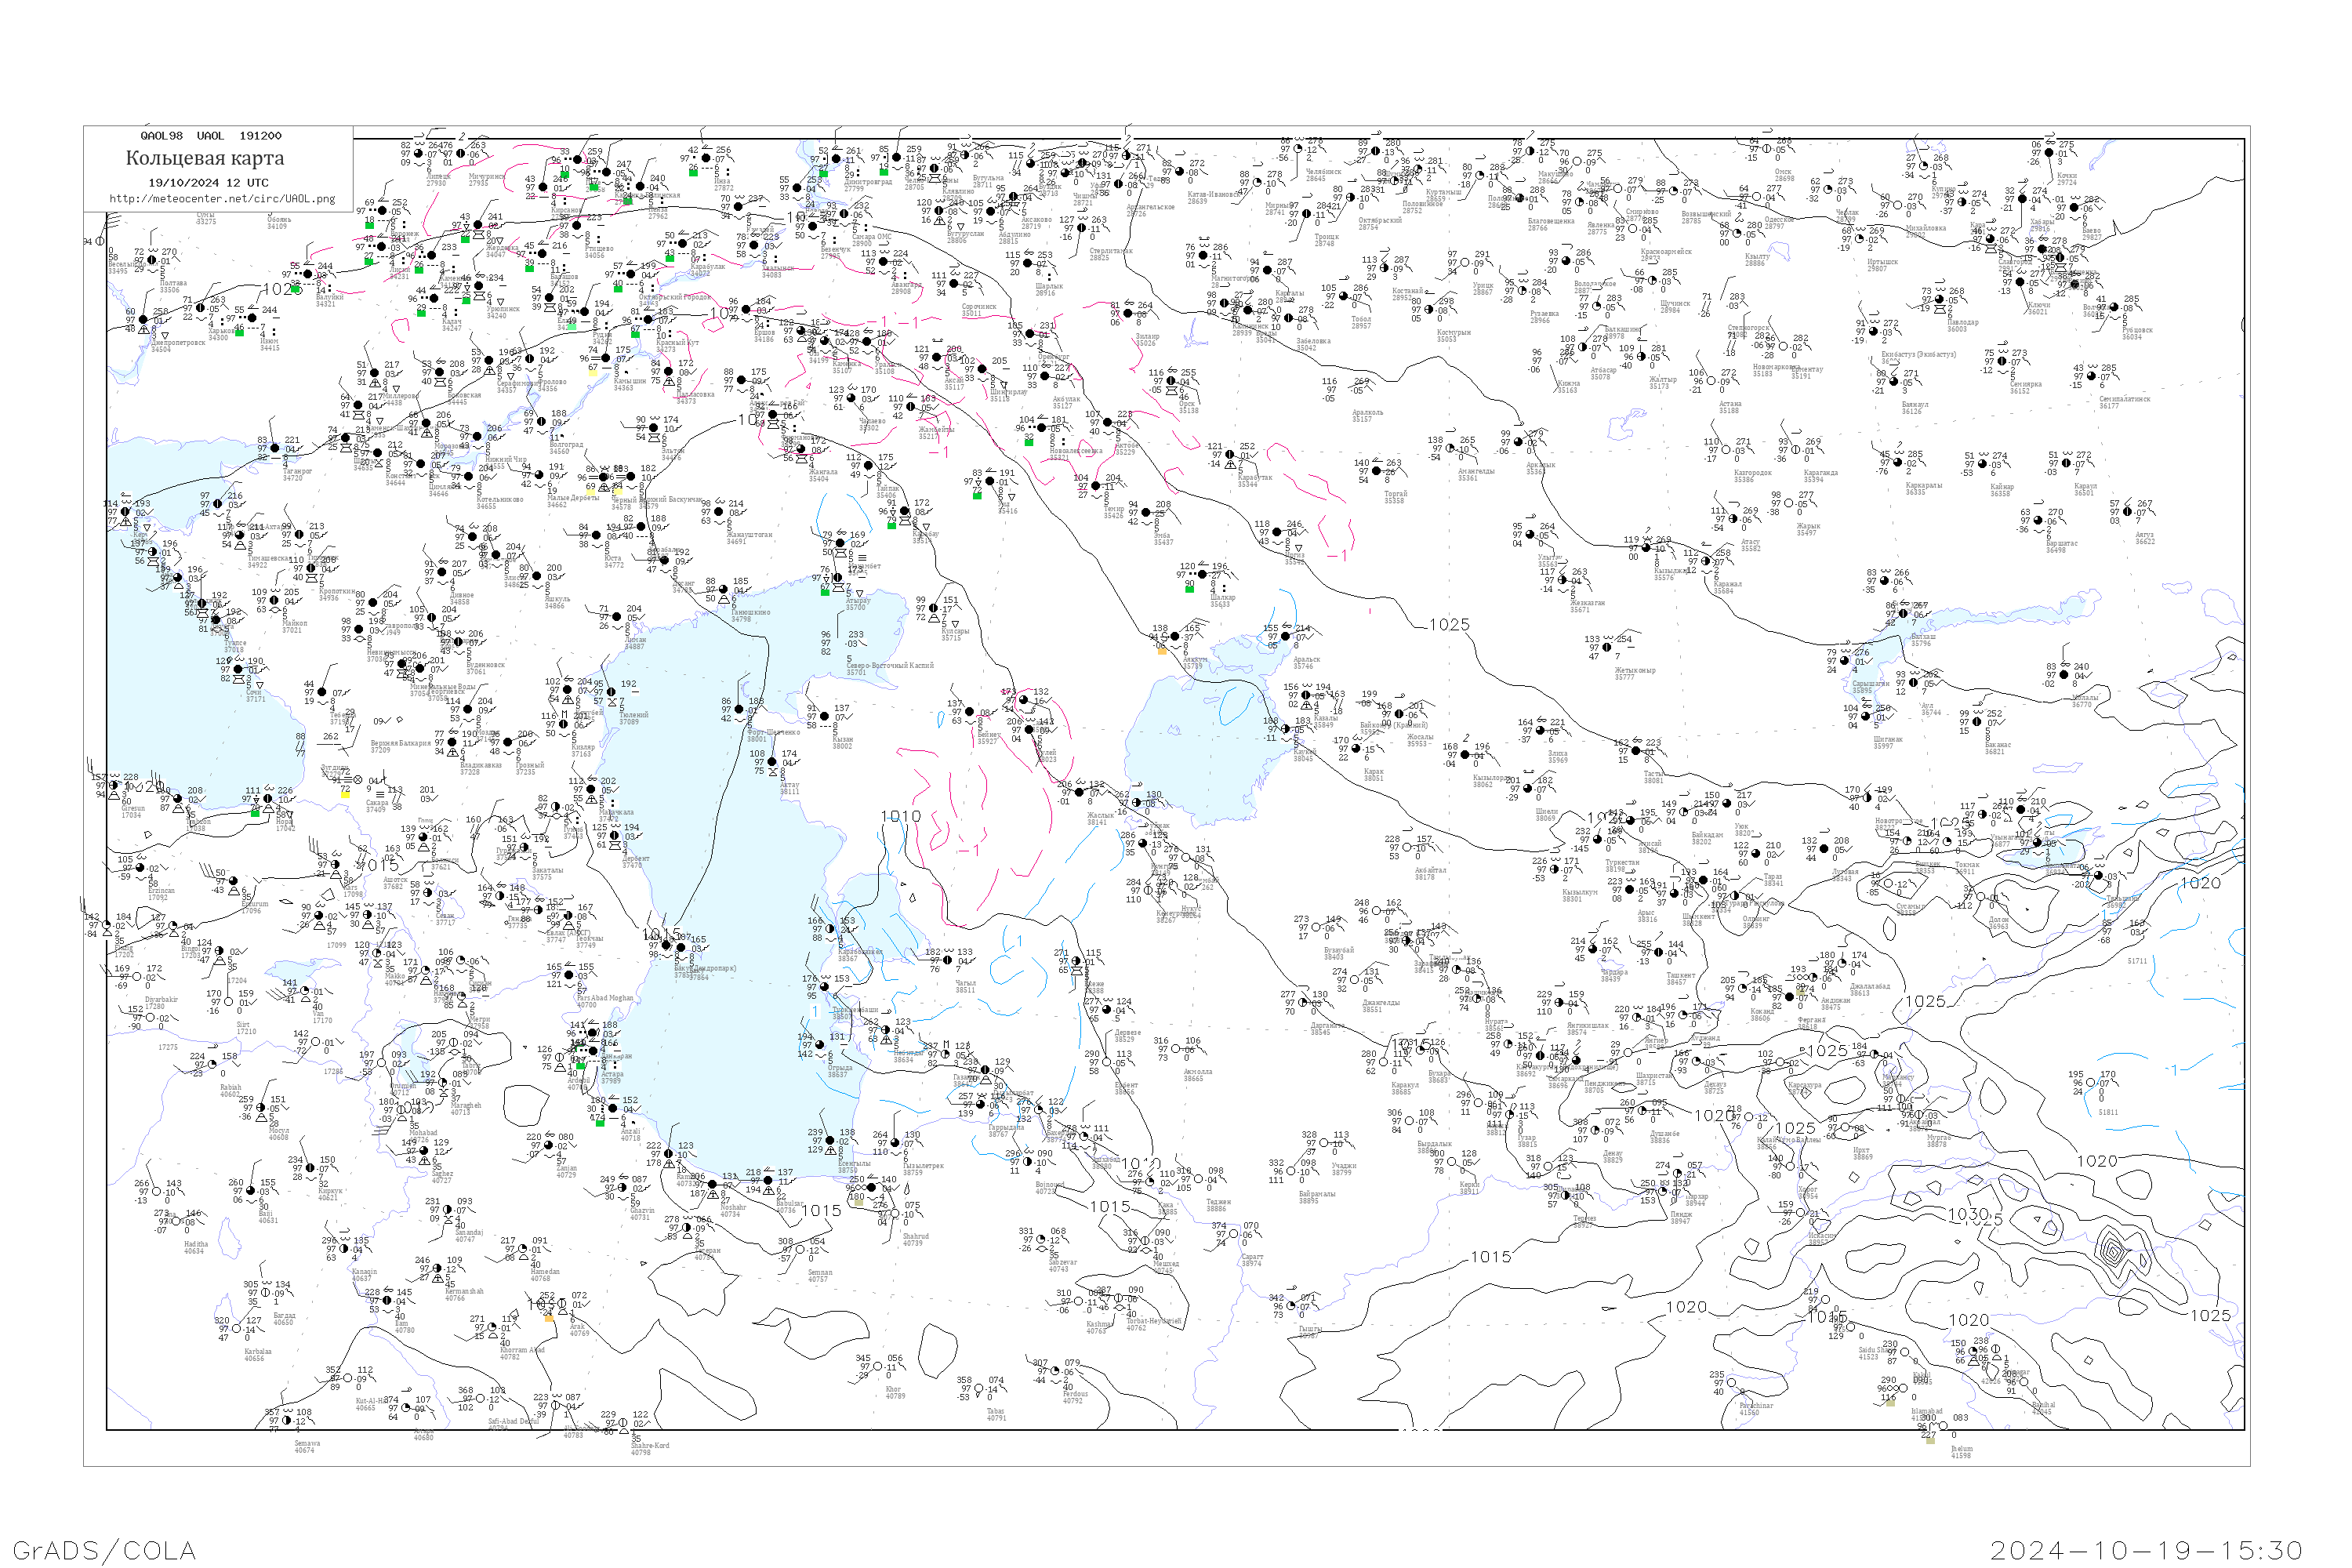Click the green square under Шалкар station

pos(1190,589)
